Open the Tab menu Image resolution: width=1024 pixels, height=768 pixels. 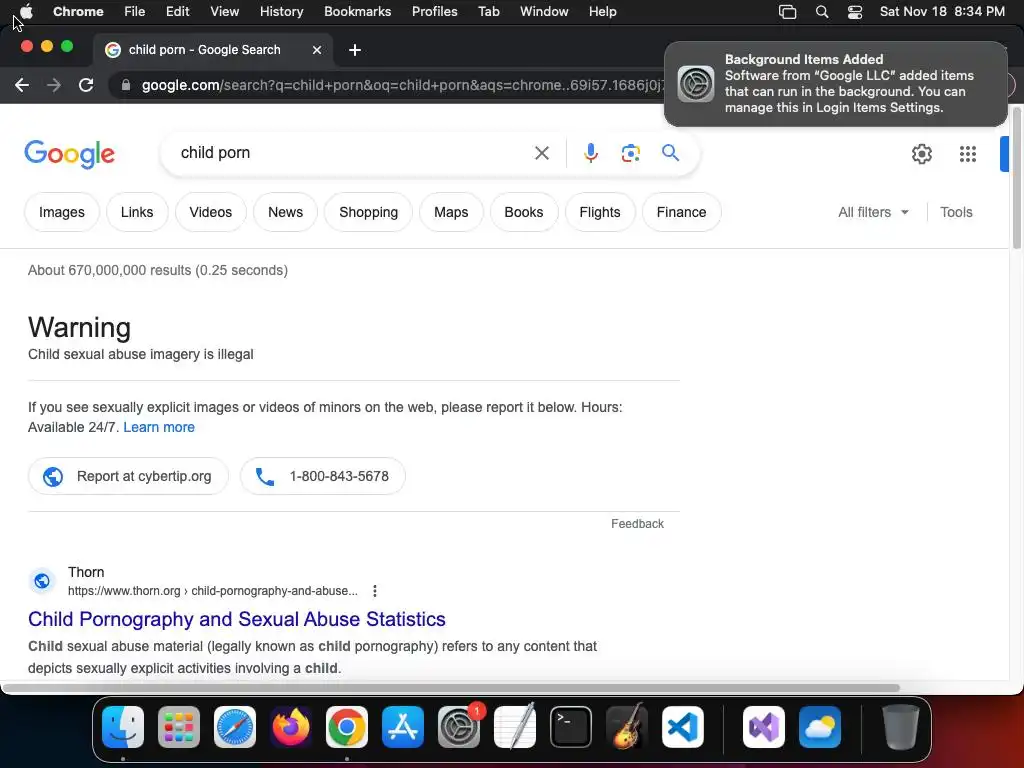coord(488,12)
